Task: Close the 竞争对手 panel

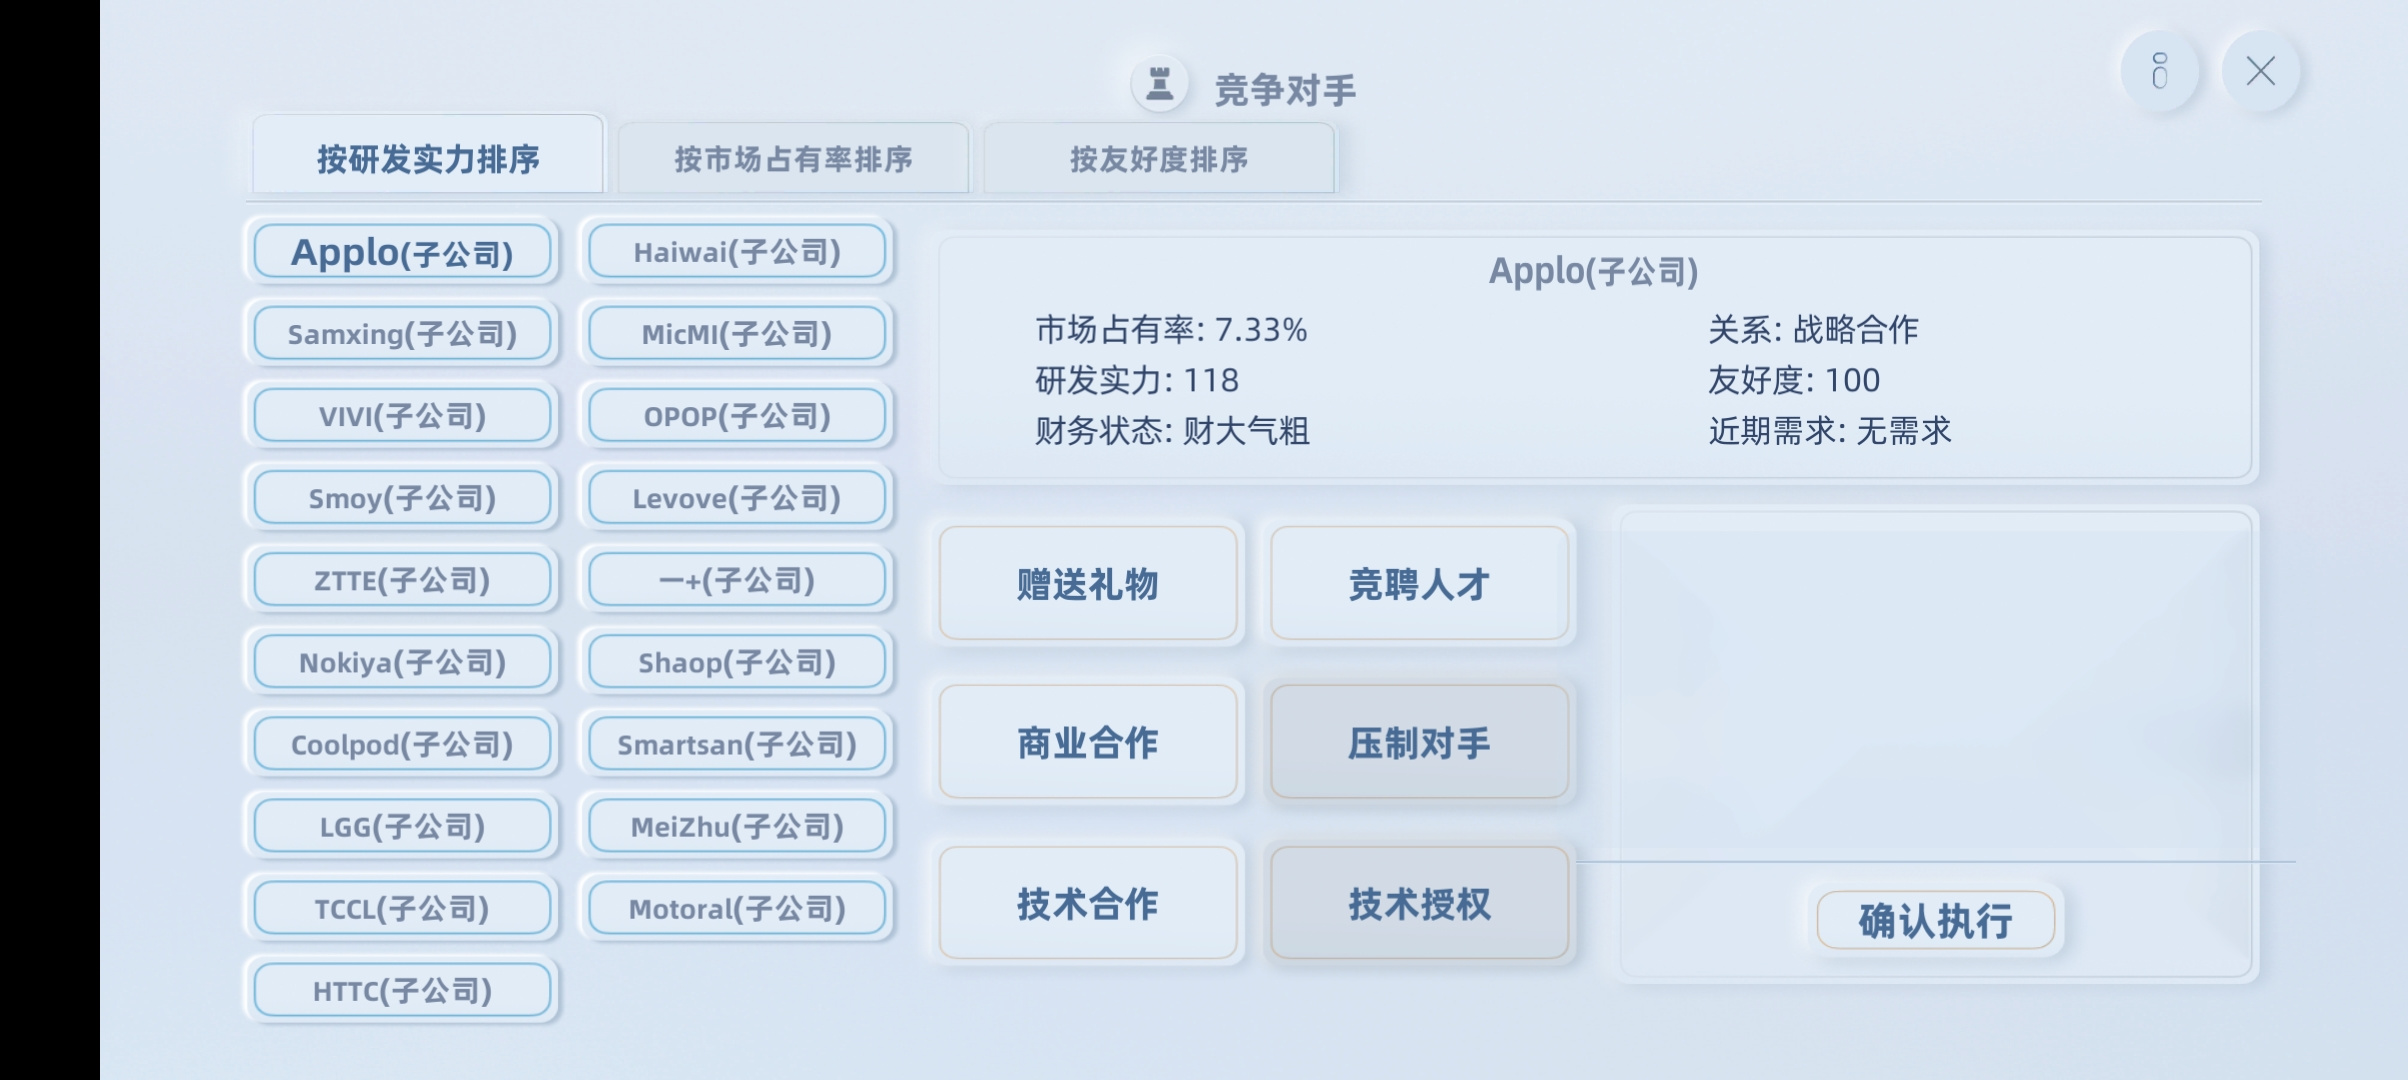Action: pos(2260,71)
